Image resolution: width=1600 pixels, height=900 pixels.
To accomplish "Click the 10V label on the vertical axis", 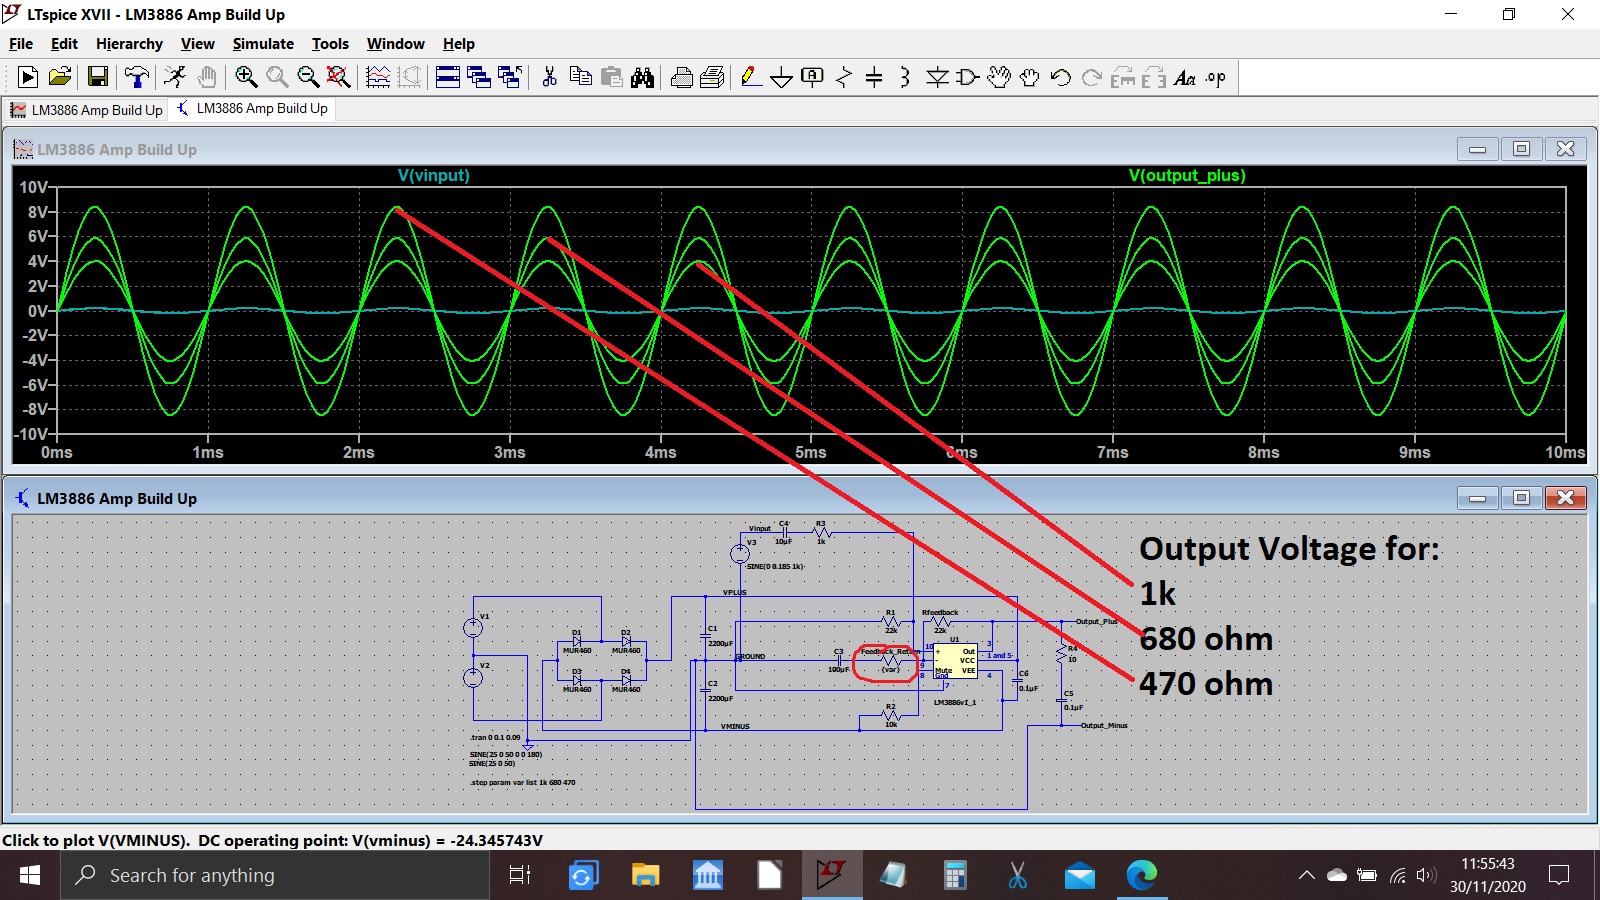I will (33, 187).
